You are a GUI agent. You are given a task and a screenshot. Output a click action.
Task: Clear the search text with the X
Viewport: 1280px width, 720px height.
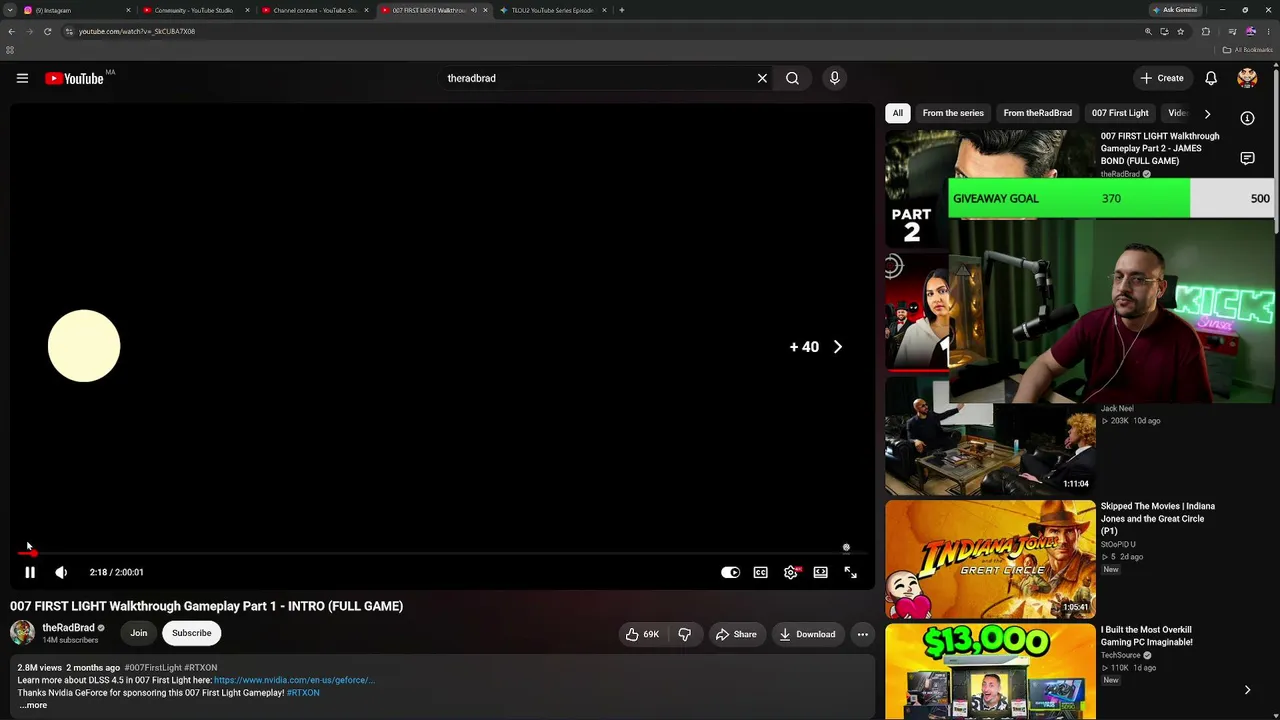point(762,78)
